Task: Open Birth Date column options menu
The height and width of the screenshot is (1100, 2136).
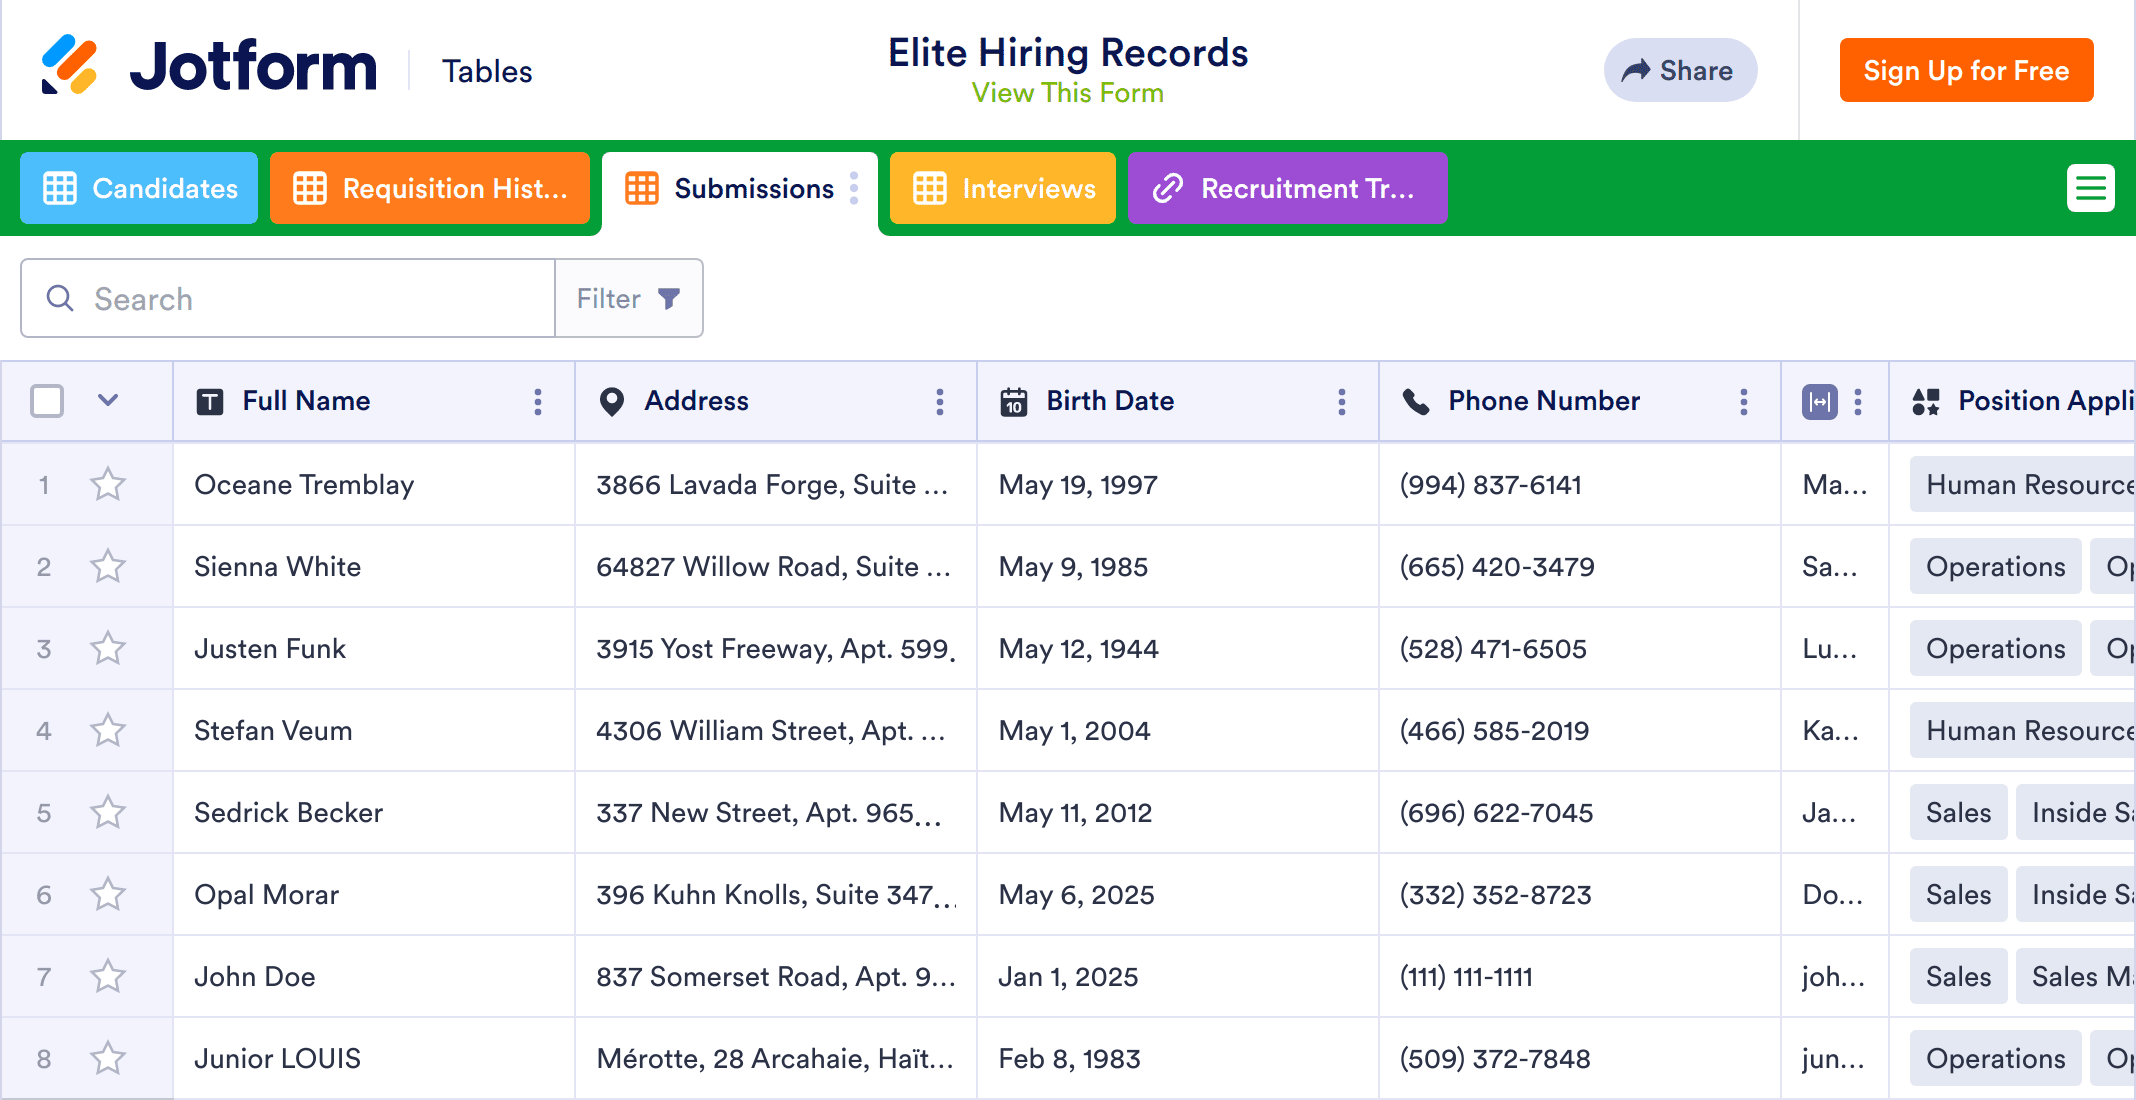Action: point(1342,402)
